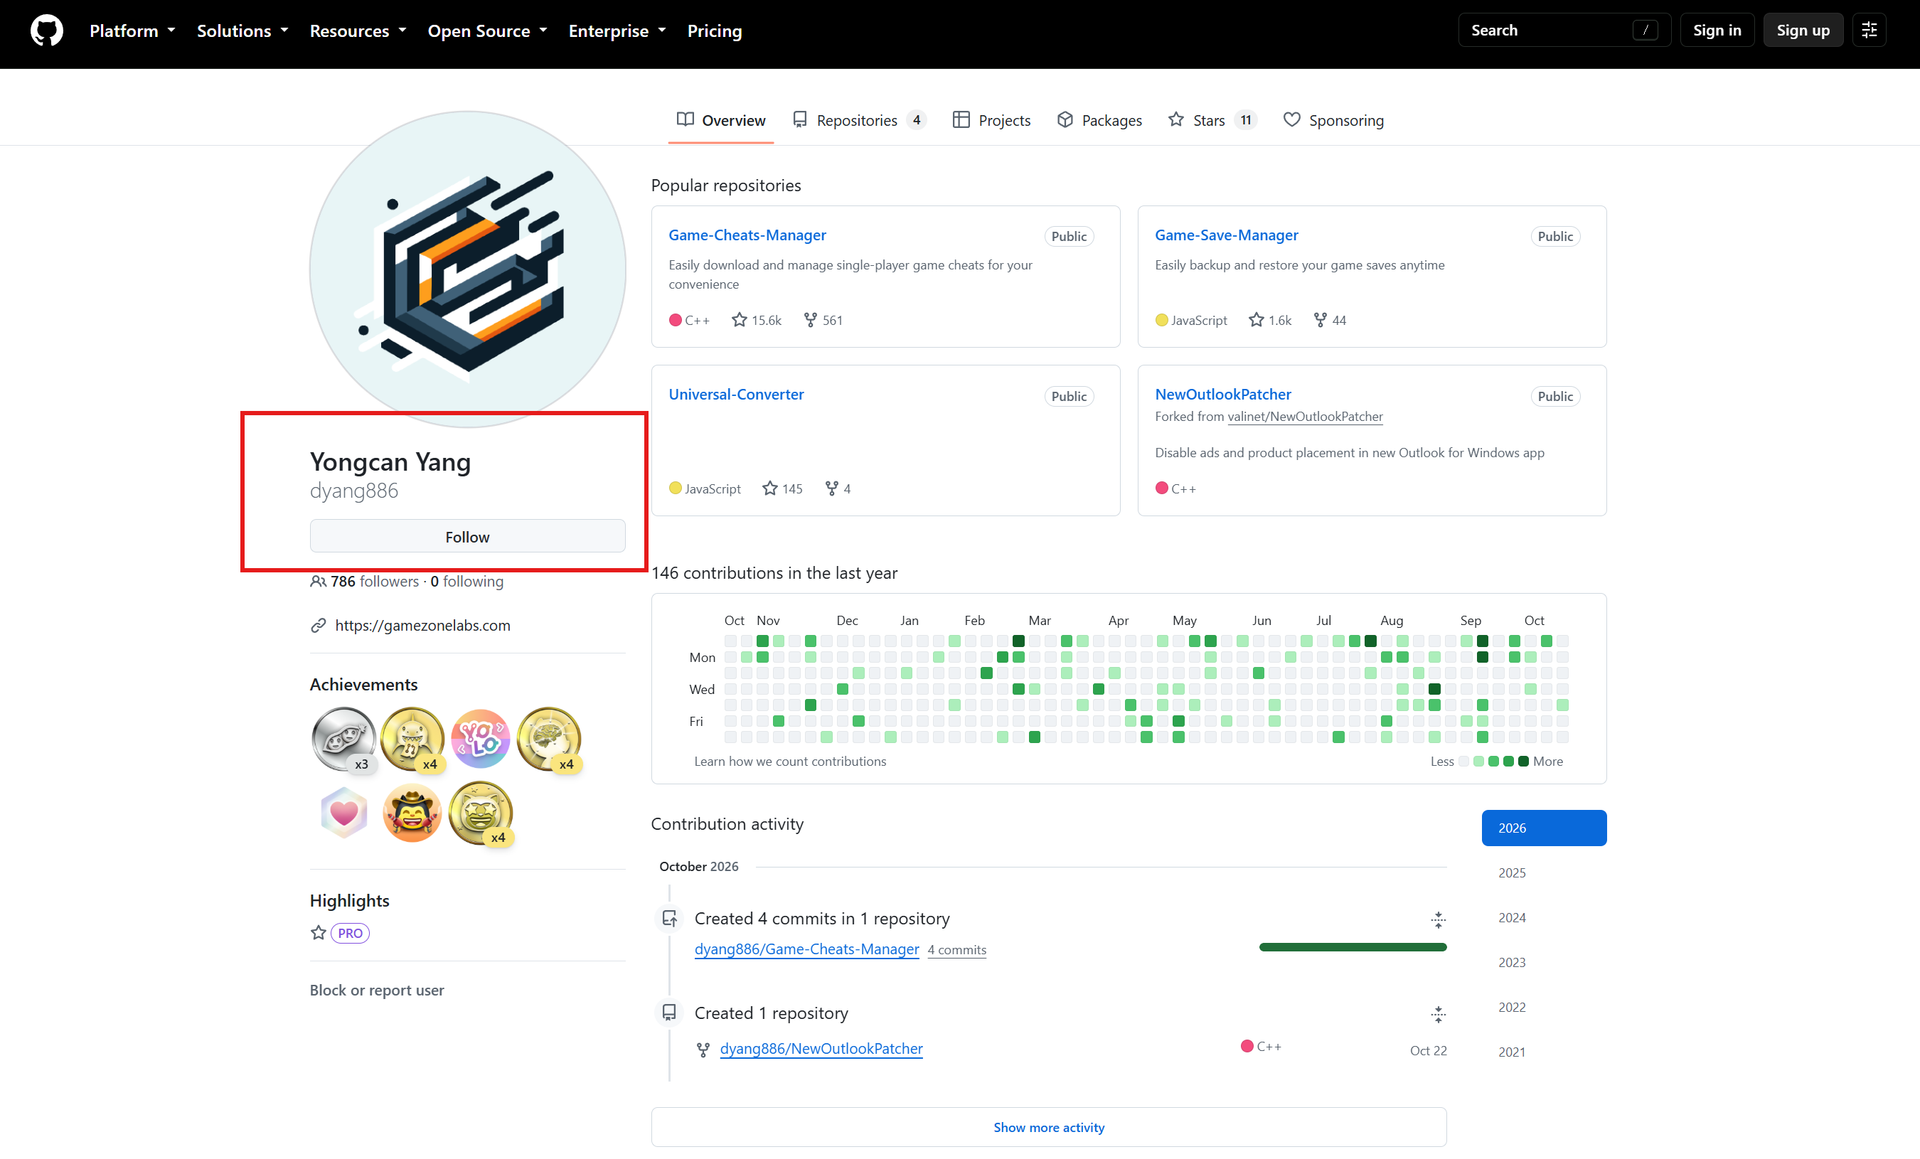Click the stars count on Game-Cheats-Manager

(757, 320)
